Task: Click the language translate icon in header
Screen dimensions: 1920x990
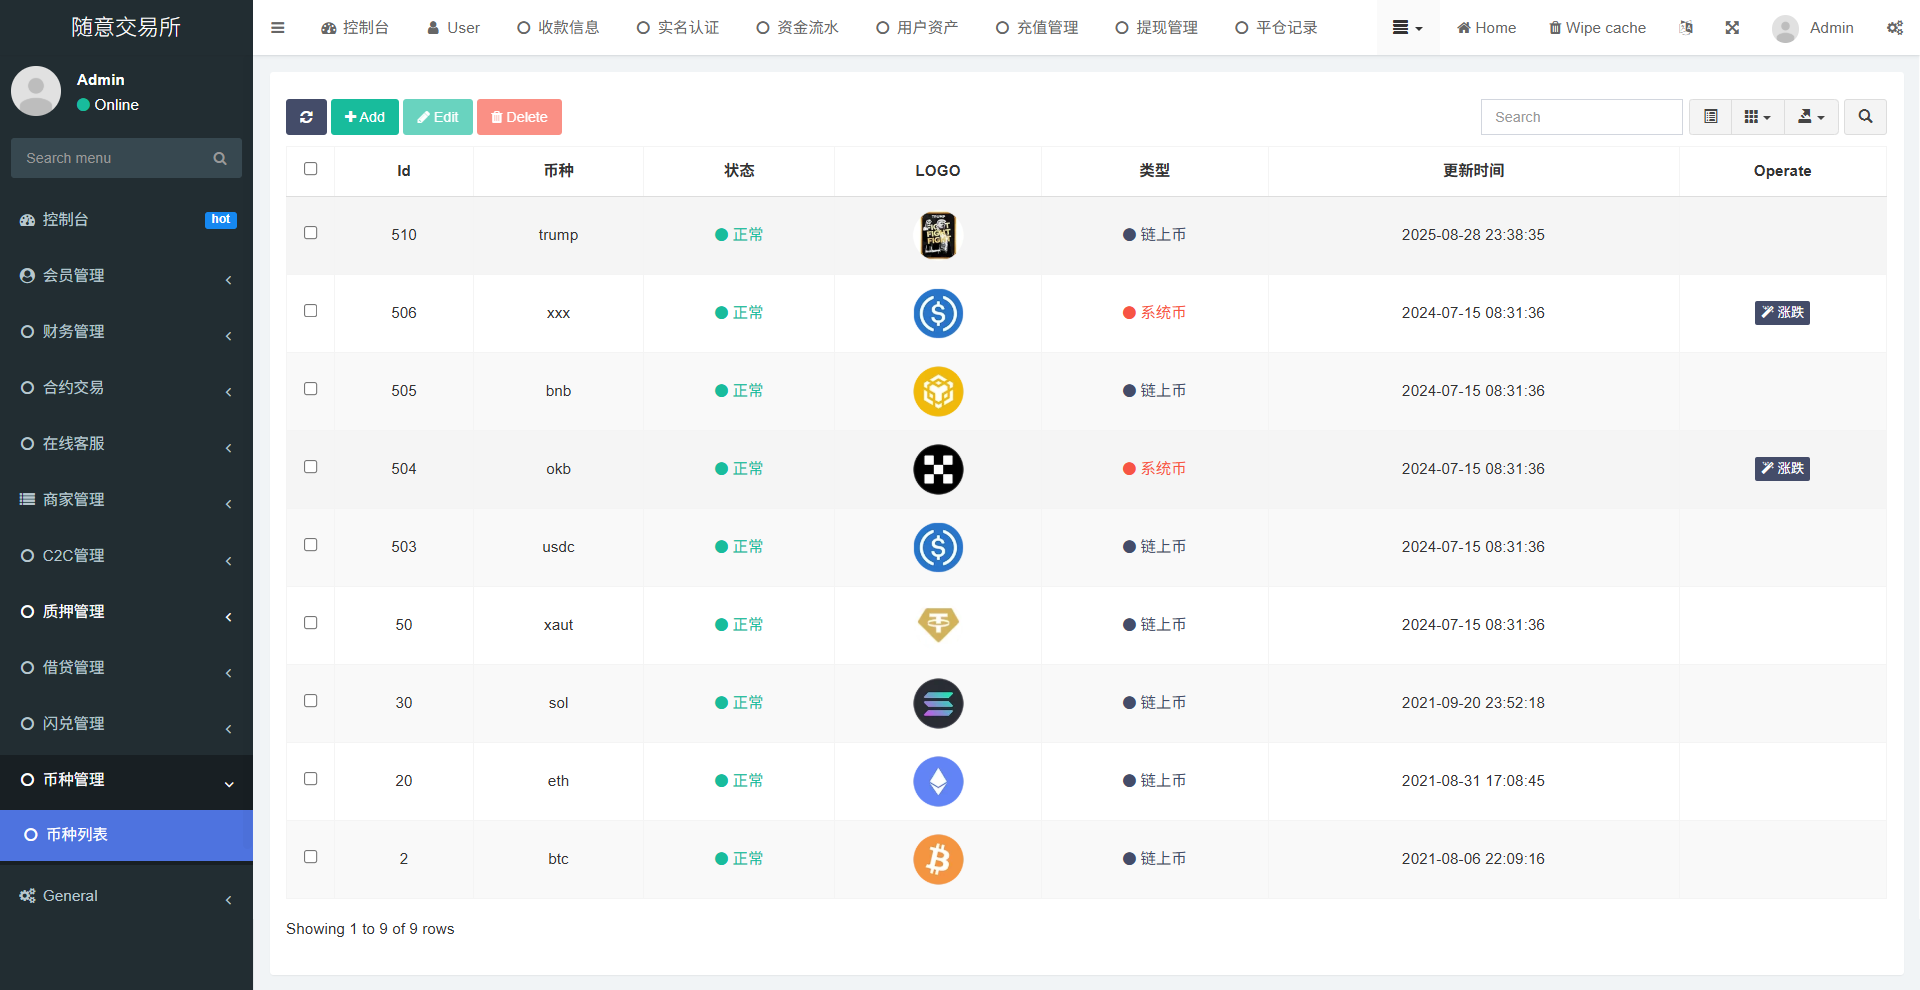Action: (1686, 28)
